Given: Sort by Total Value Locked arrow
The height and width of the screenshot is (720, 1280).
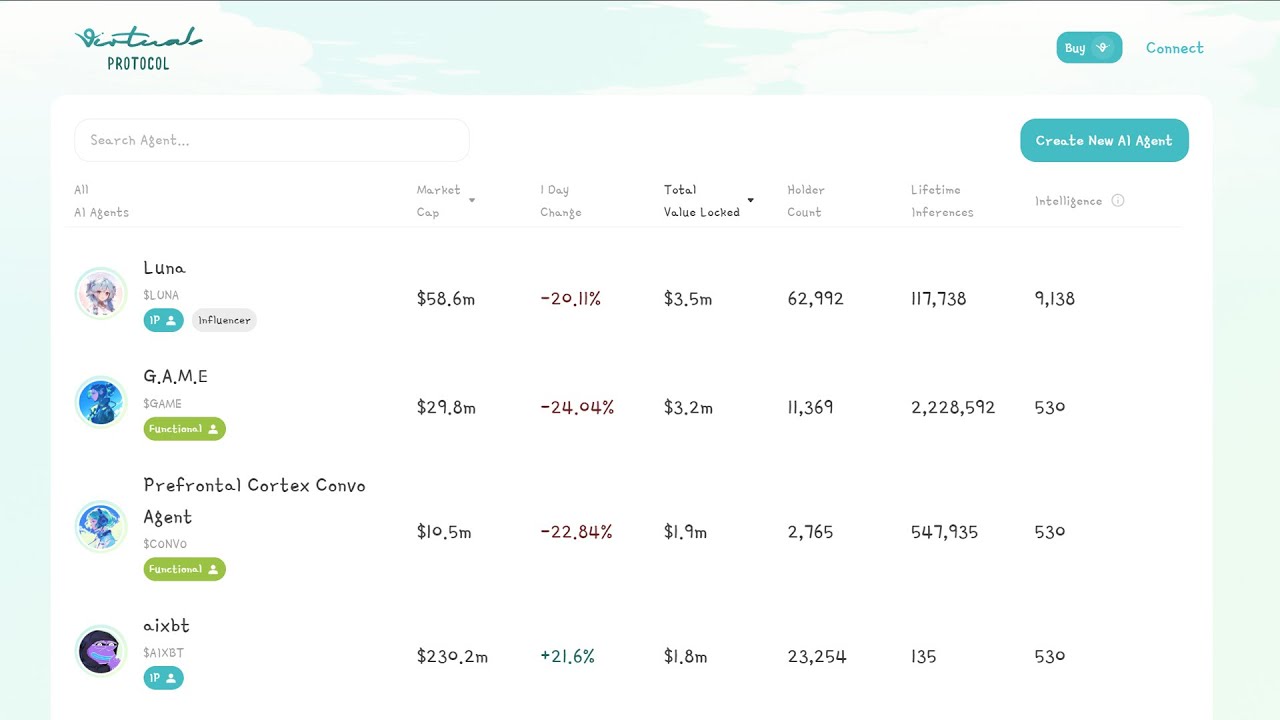Looking at the screenshot, I should click(x=750, y=201).
